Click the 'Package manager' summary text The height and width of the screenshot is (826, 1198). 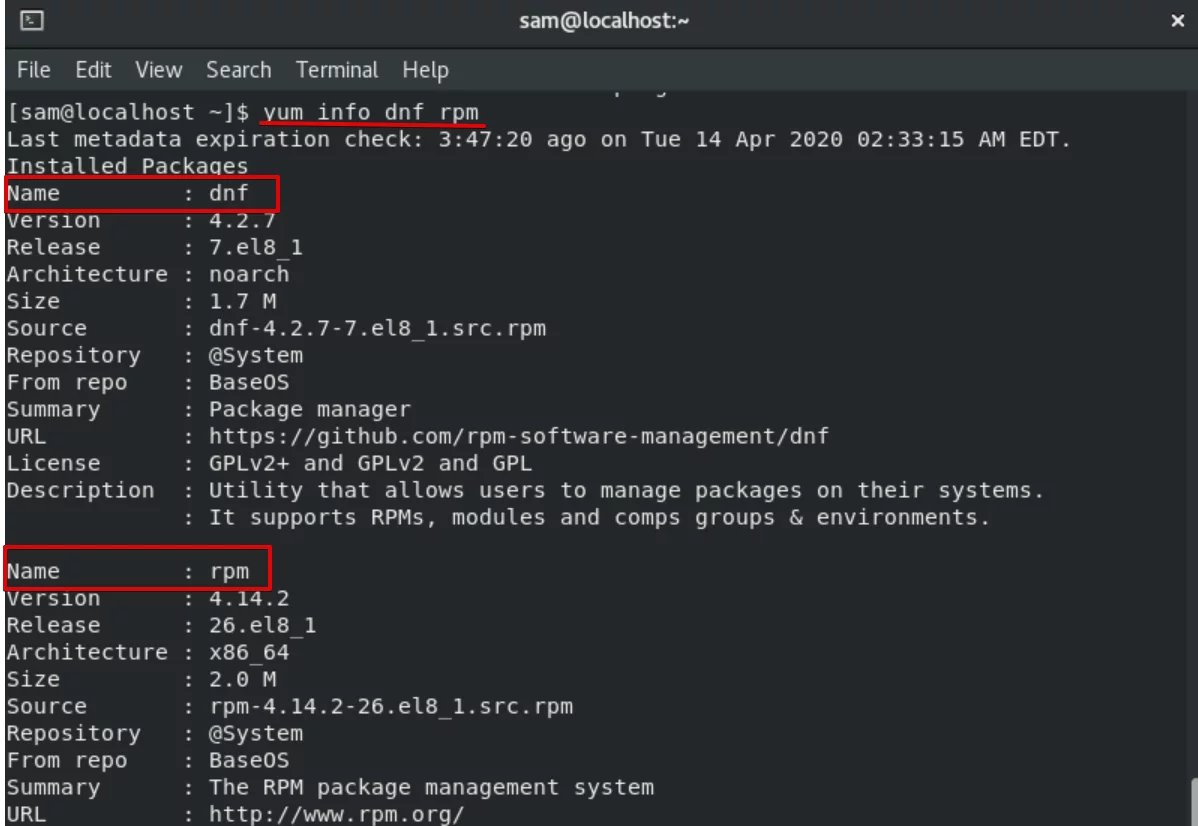coord(310,410)
